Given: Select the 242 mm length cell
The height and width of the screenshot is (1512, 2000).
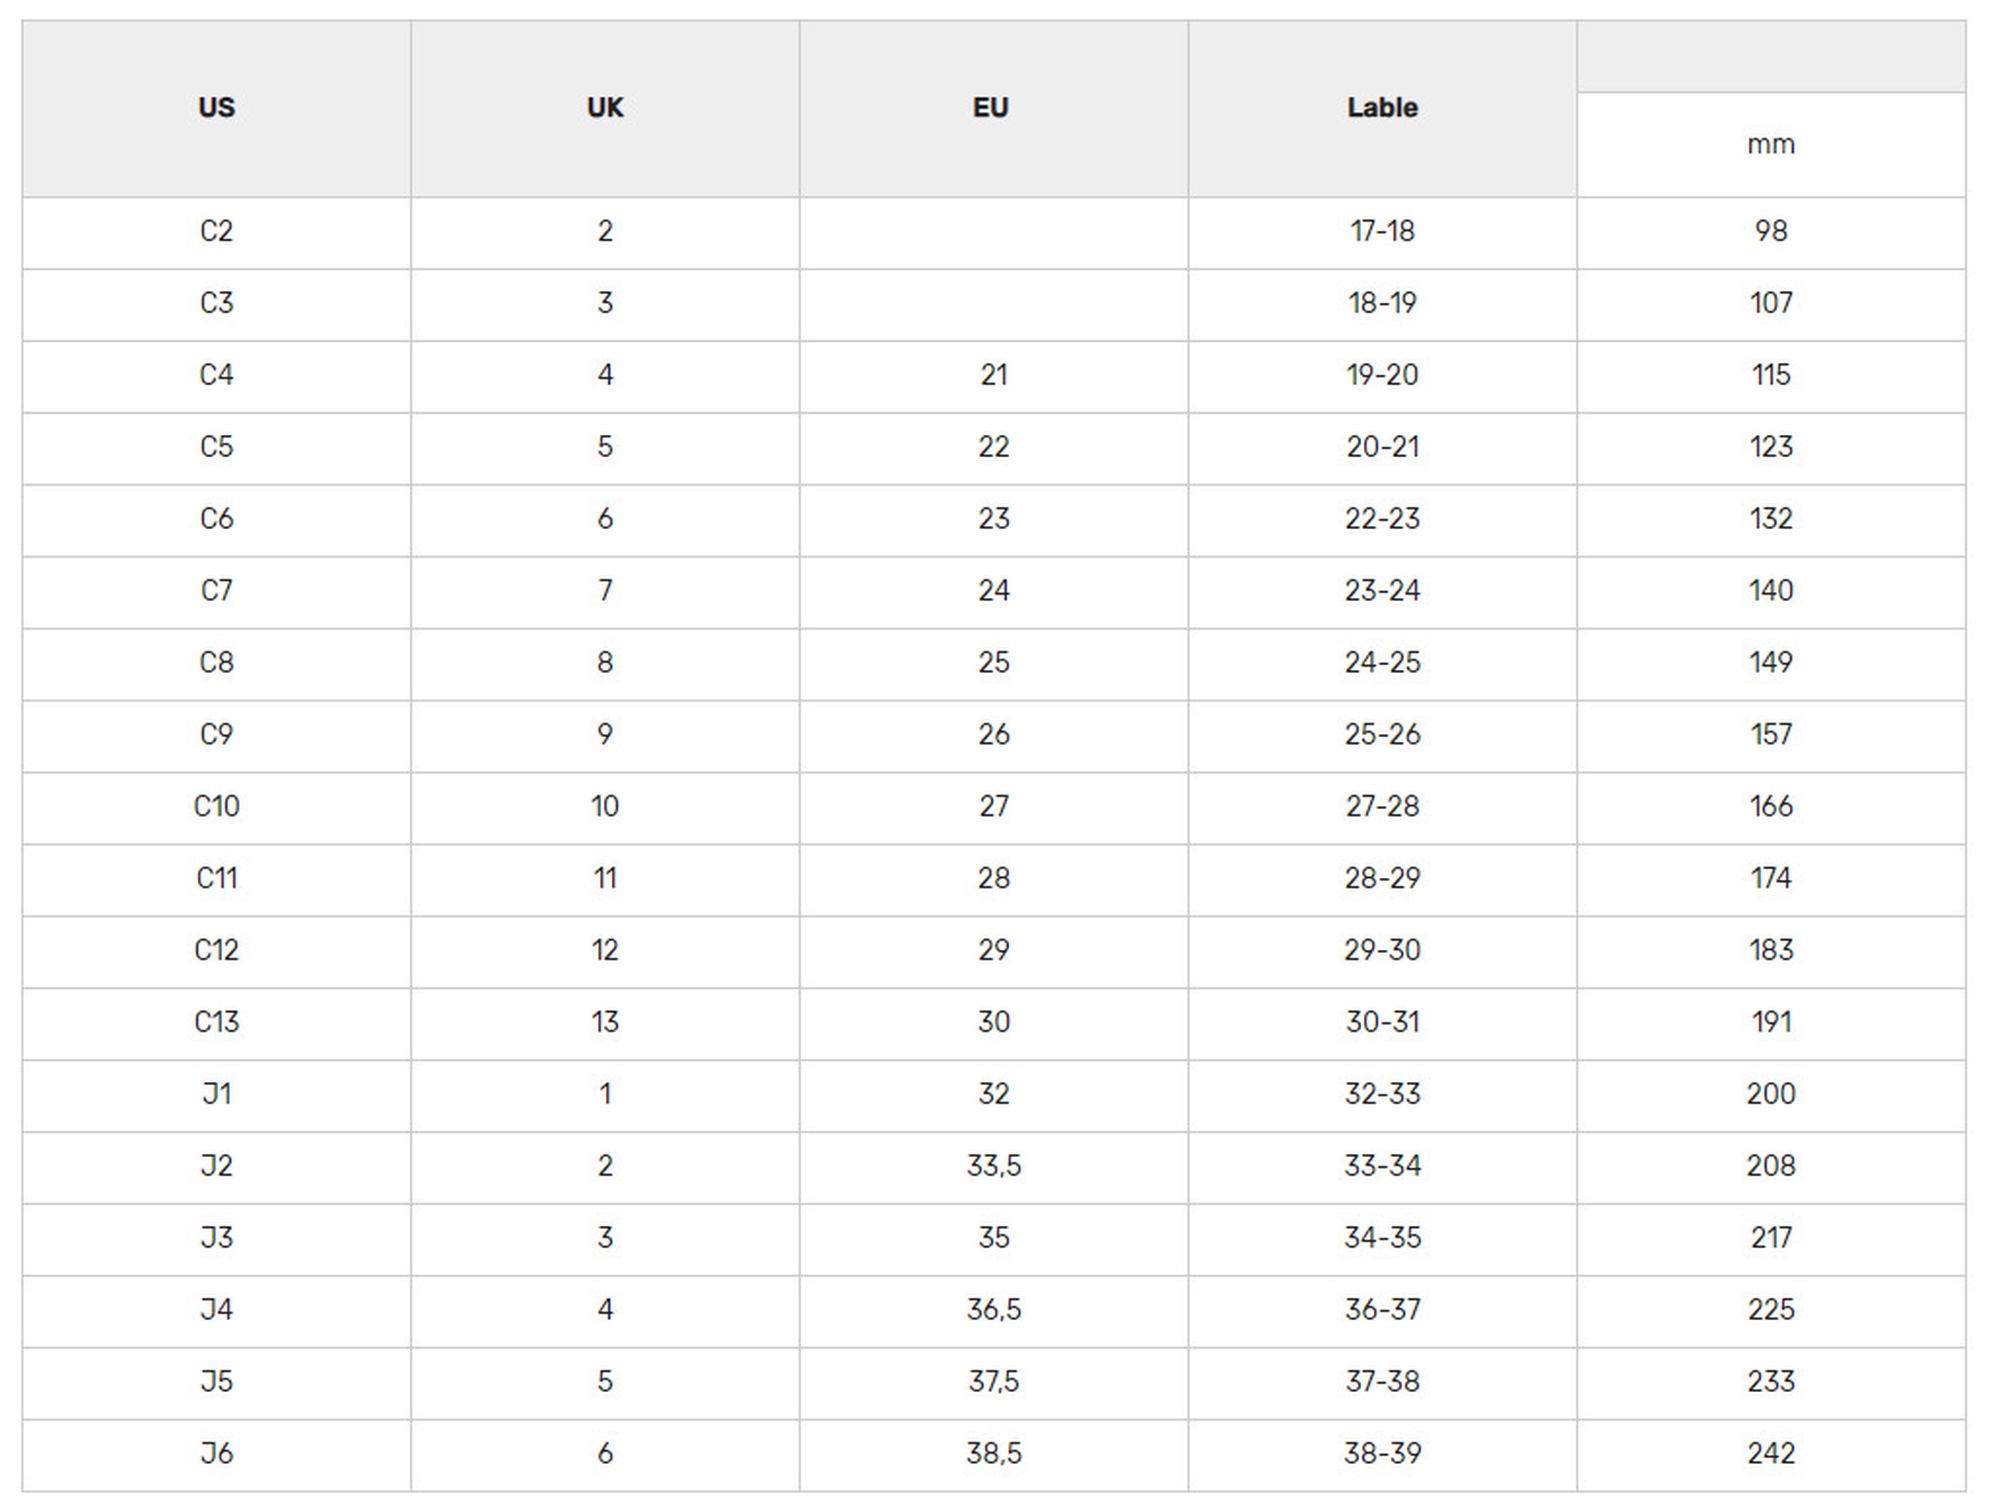Looking at the screenshot, I should (1771, 1455).
